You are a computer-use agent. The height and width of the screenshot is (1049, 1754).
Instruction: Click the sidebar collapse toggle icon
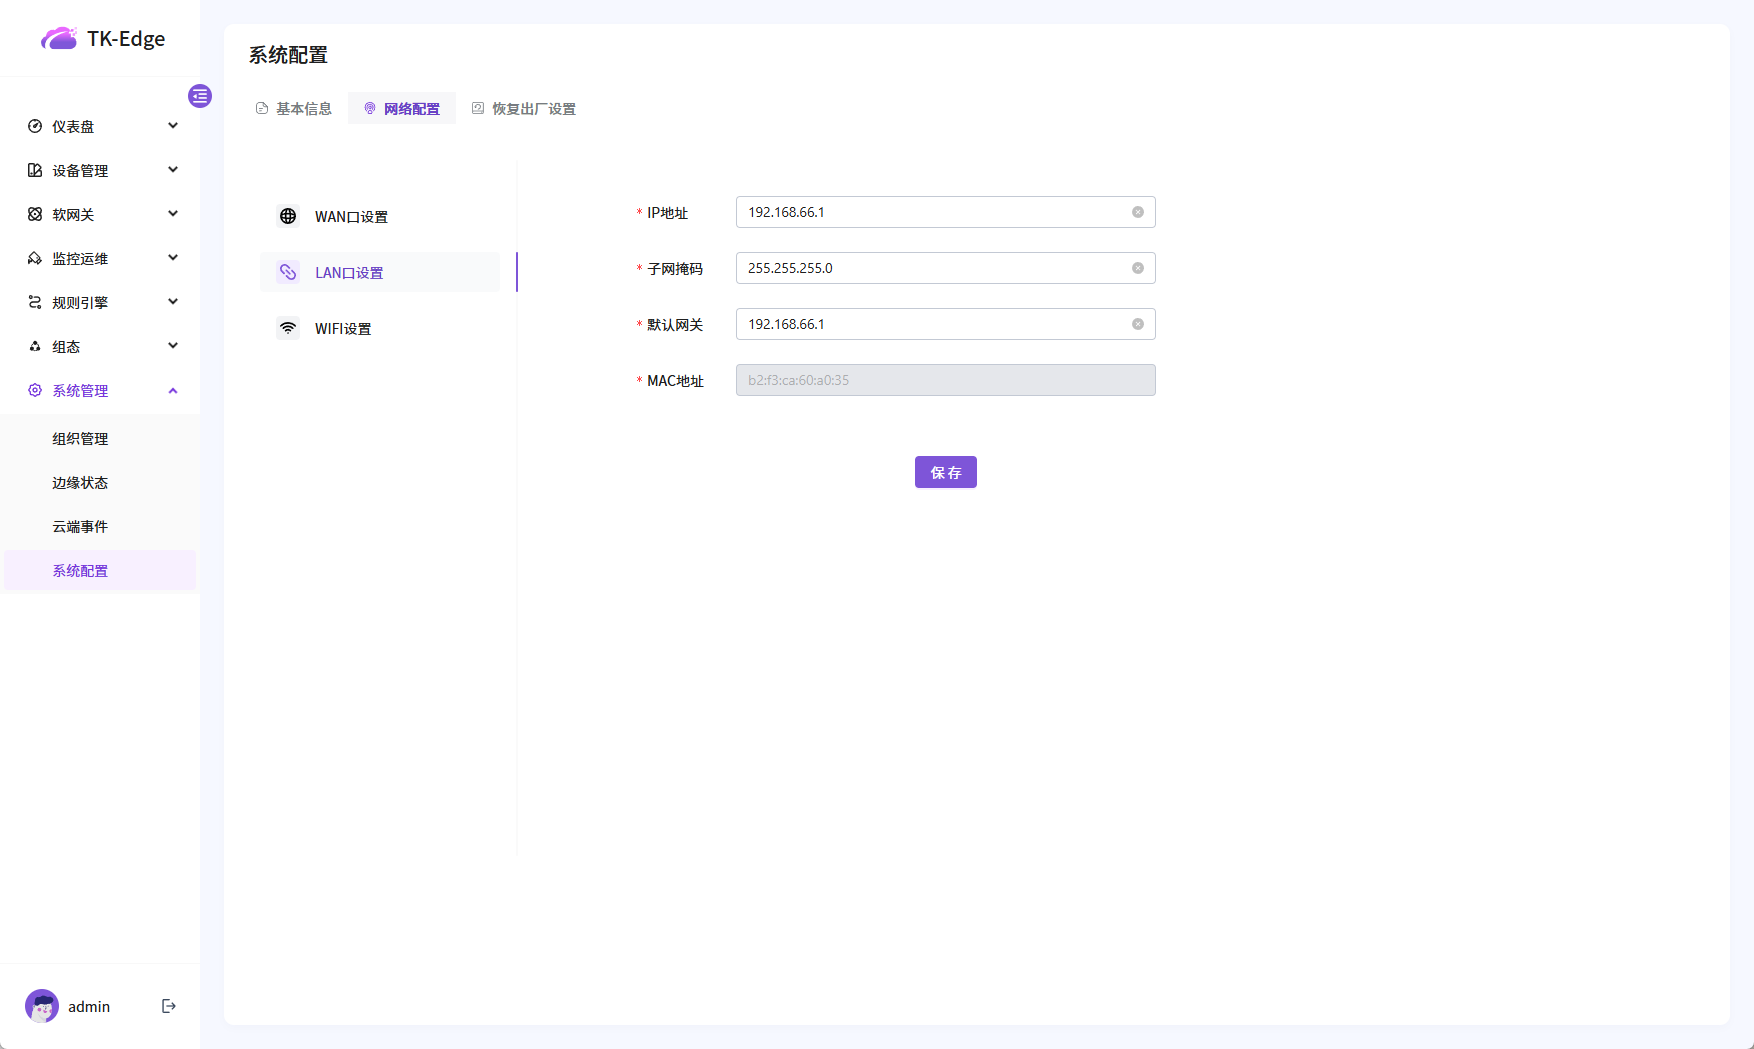(200, 96)
